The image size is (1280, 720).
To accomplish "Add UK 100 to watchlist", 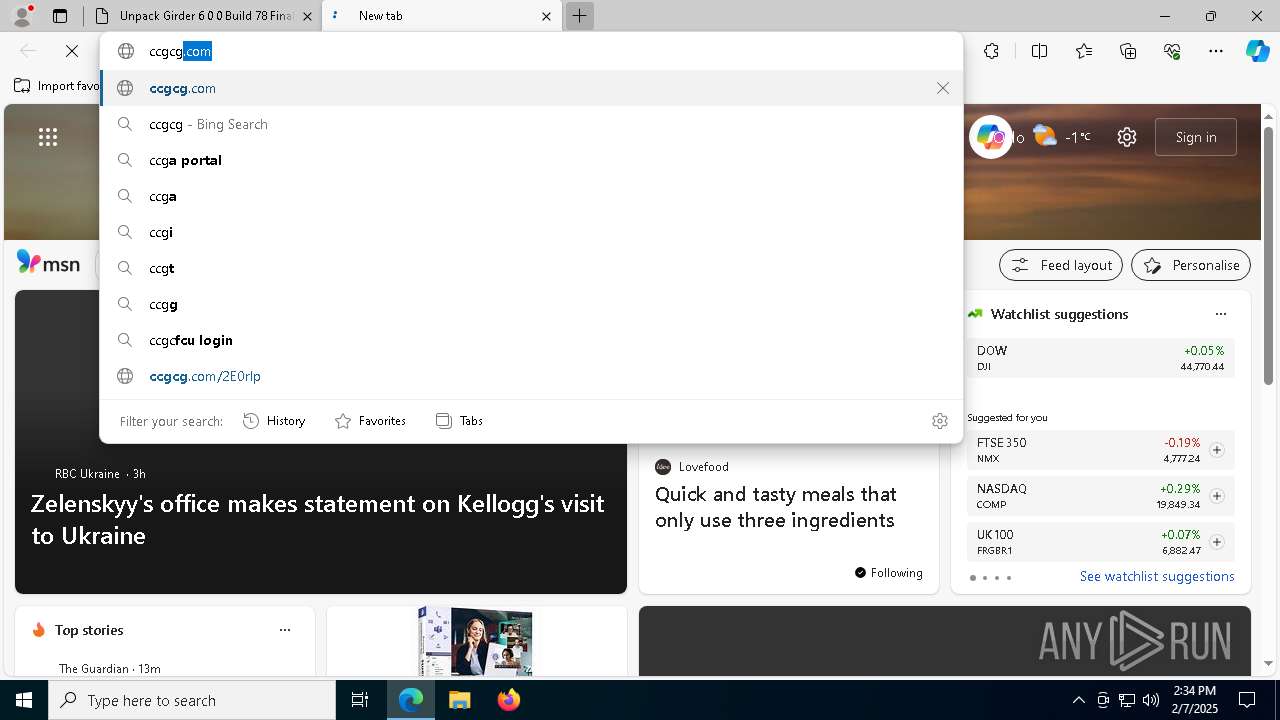I will pos(1216,542).
